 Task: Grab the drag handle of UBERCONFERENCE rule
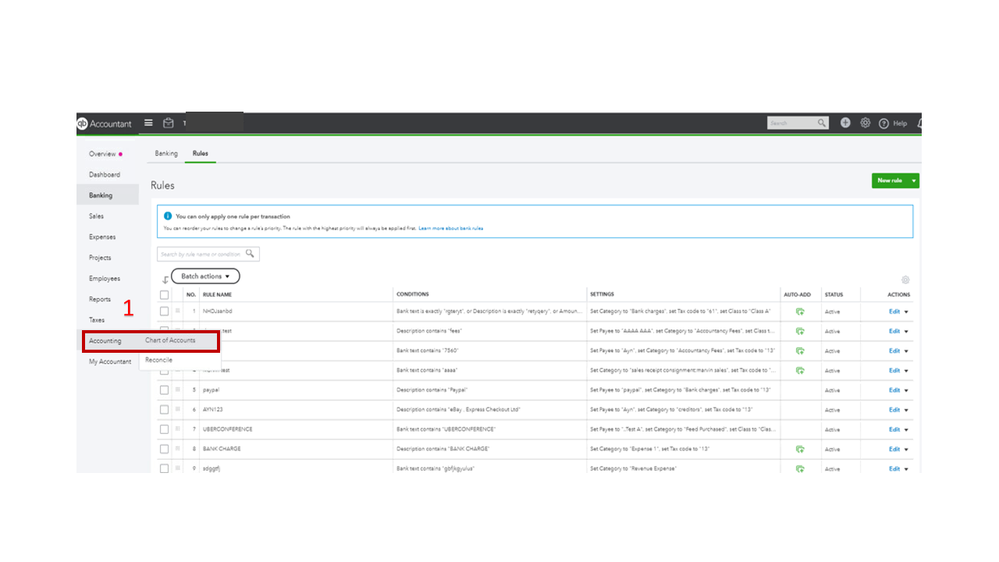click(x=178, y=429)
